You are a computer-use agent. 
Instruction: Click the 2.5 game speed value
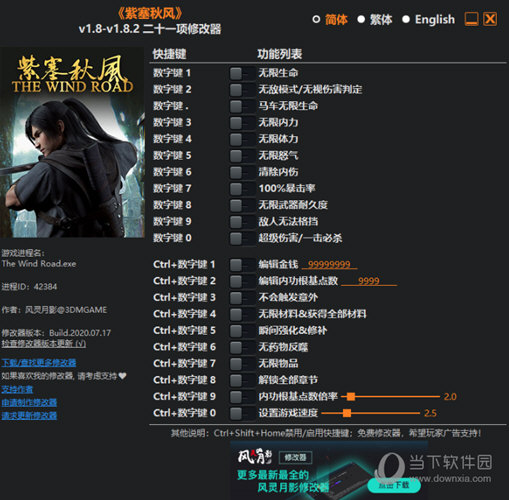(x=430, y=413)
